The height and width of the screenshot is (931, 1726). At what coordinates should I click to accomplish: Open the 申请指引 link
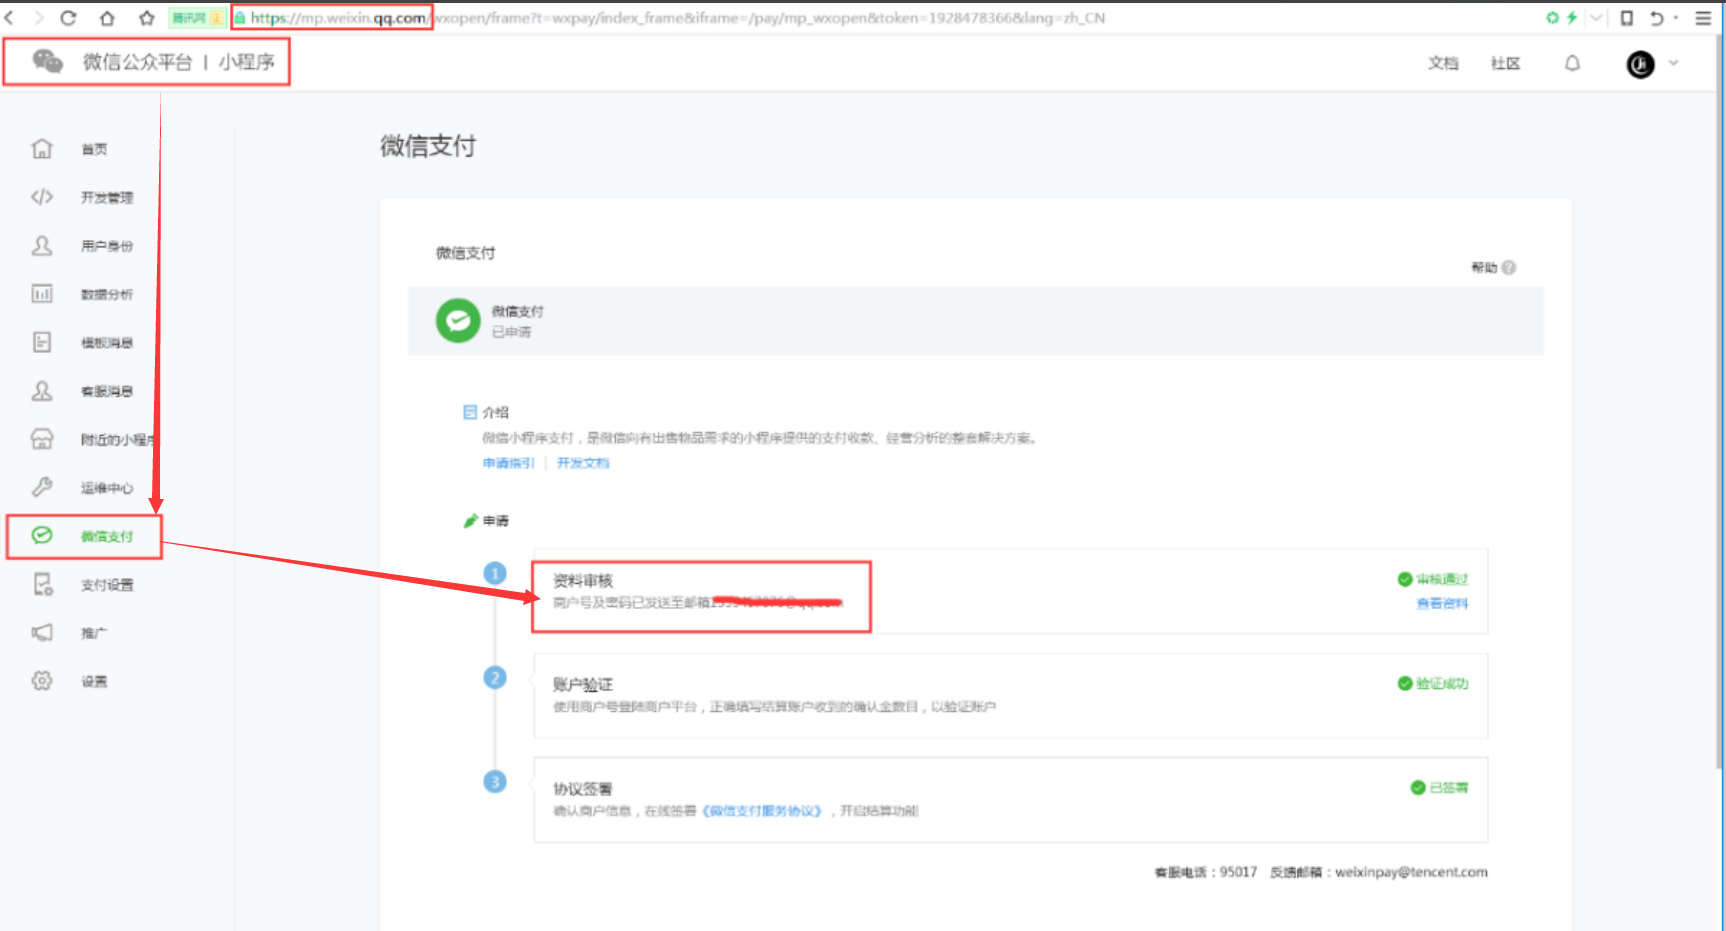tap(508, 463)
